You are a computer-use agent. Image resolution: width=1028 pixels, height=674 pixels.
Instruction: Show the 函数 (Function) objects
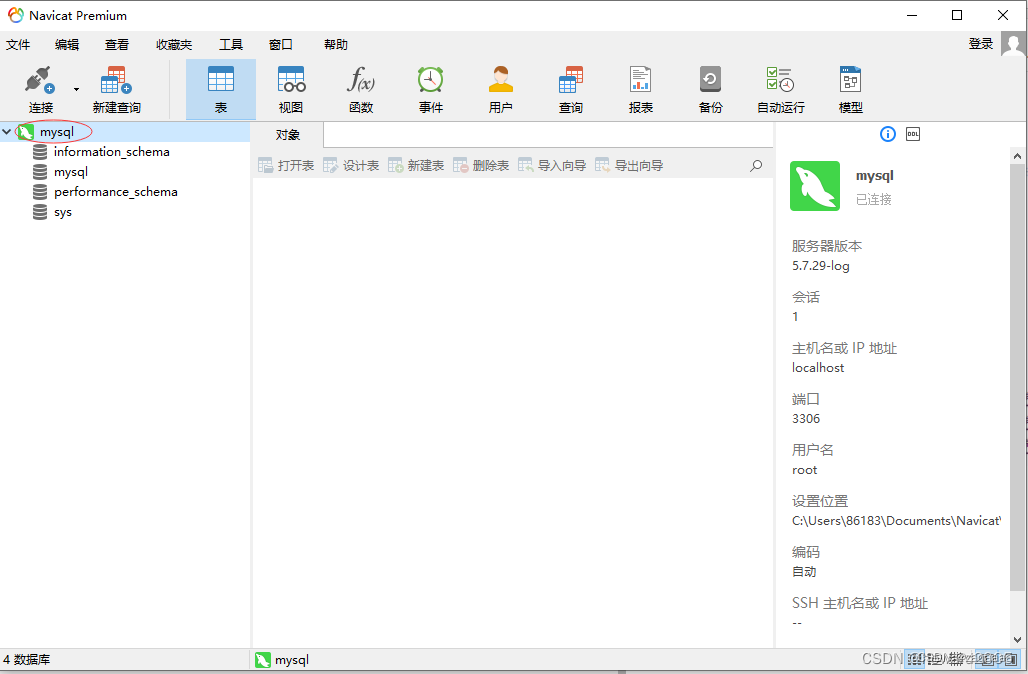361,89
